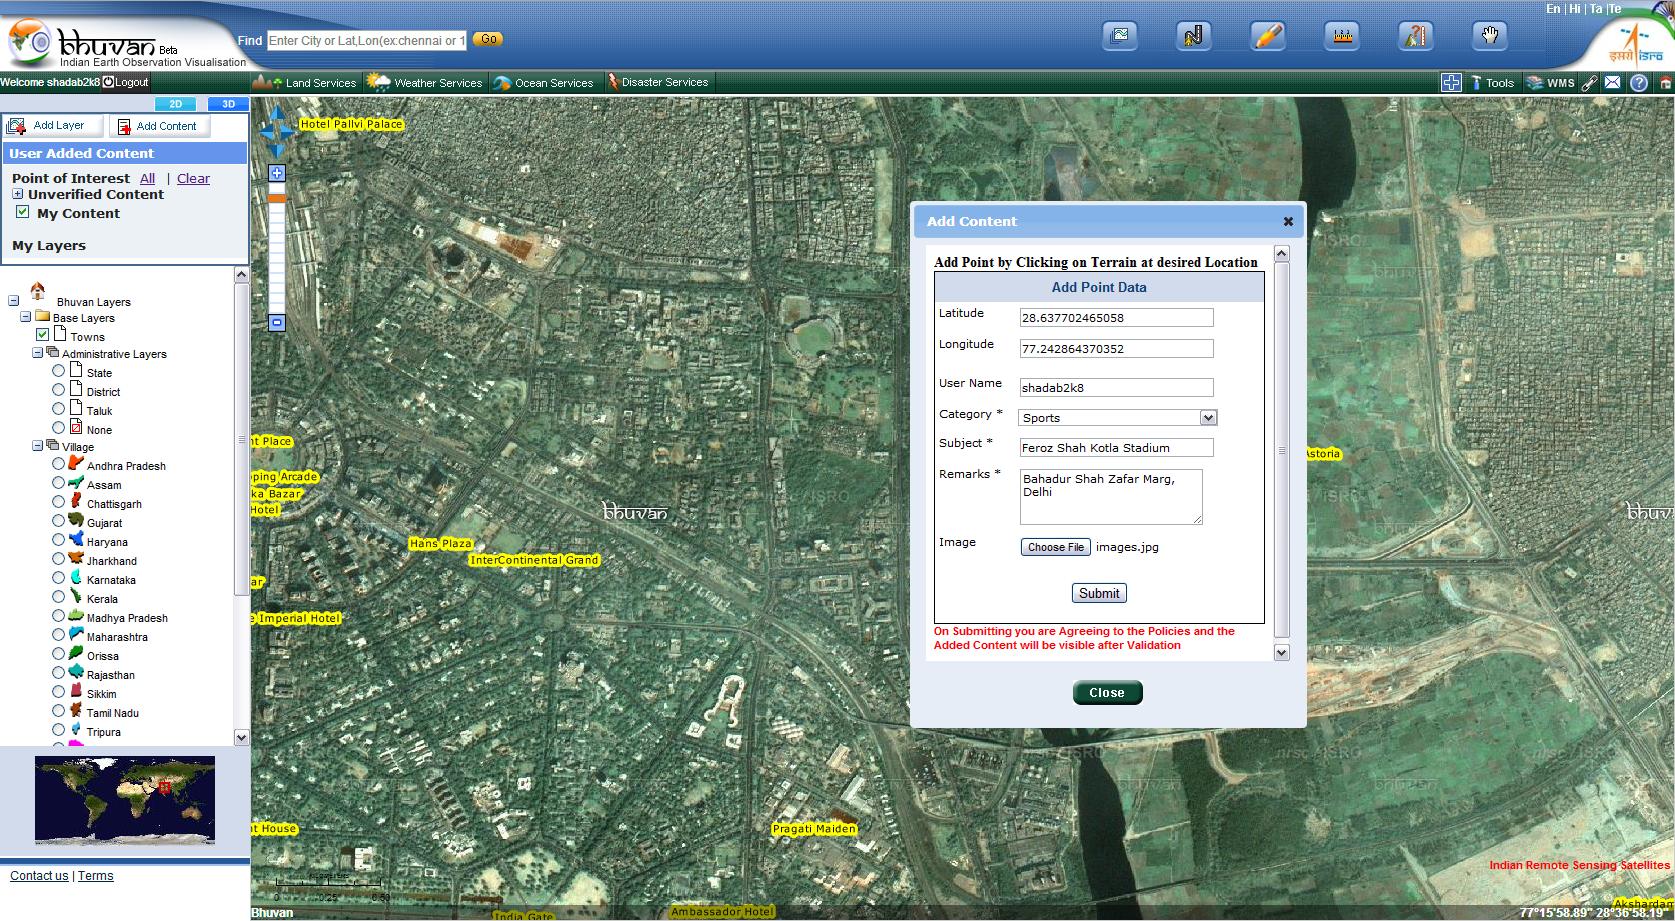
Task: Click the All link for Point of Interest
Action: click(x=147, y=178)
